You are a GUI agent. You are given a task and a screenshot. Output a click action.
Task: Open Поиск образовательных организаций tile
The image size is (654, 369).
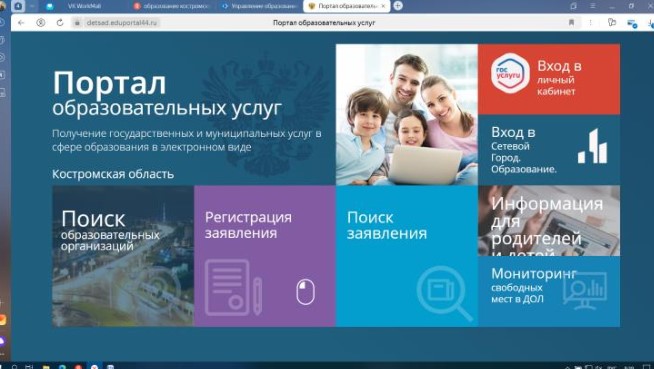pyautogui.click(x=123, y=256)
